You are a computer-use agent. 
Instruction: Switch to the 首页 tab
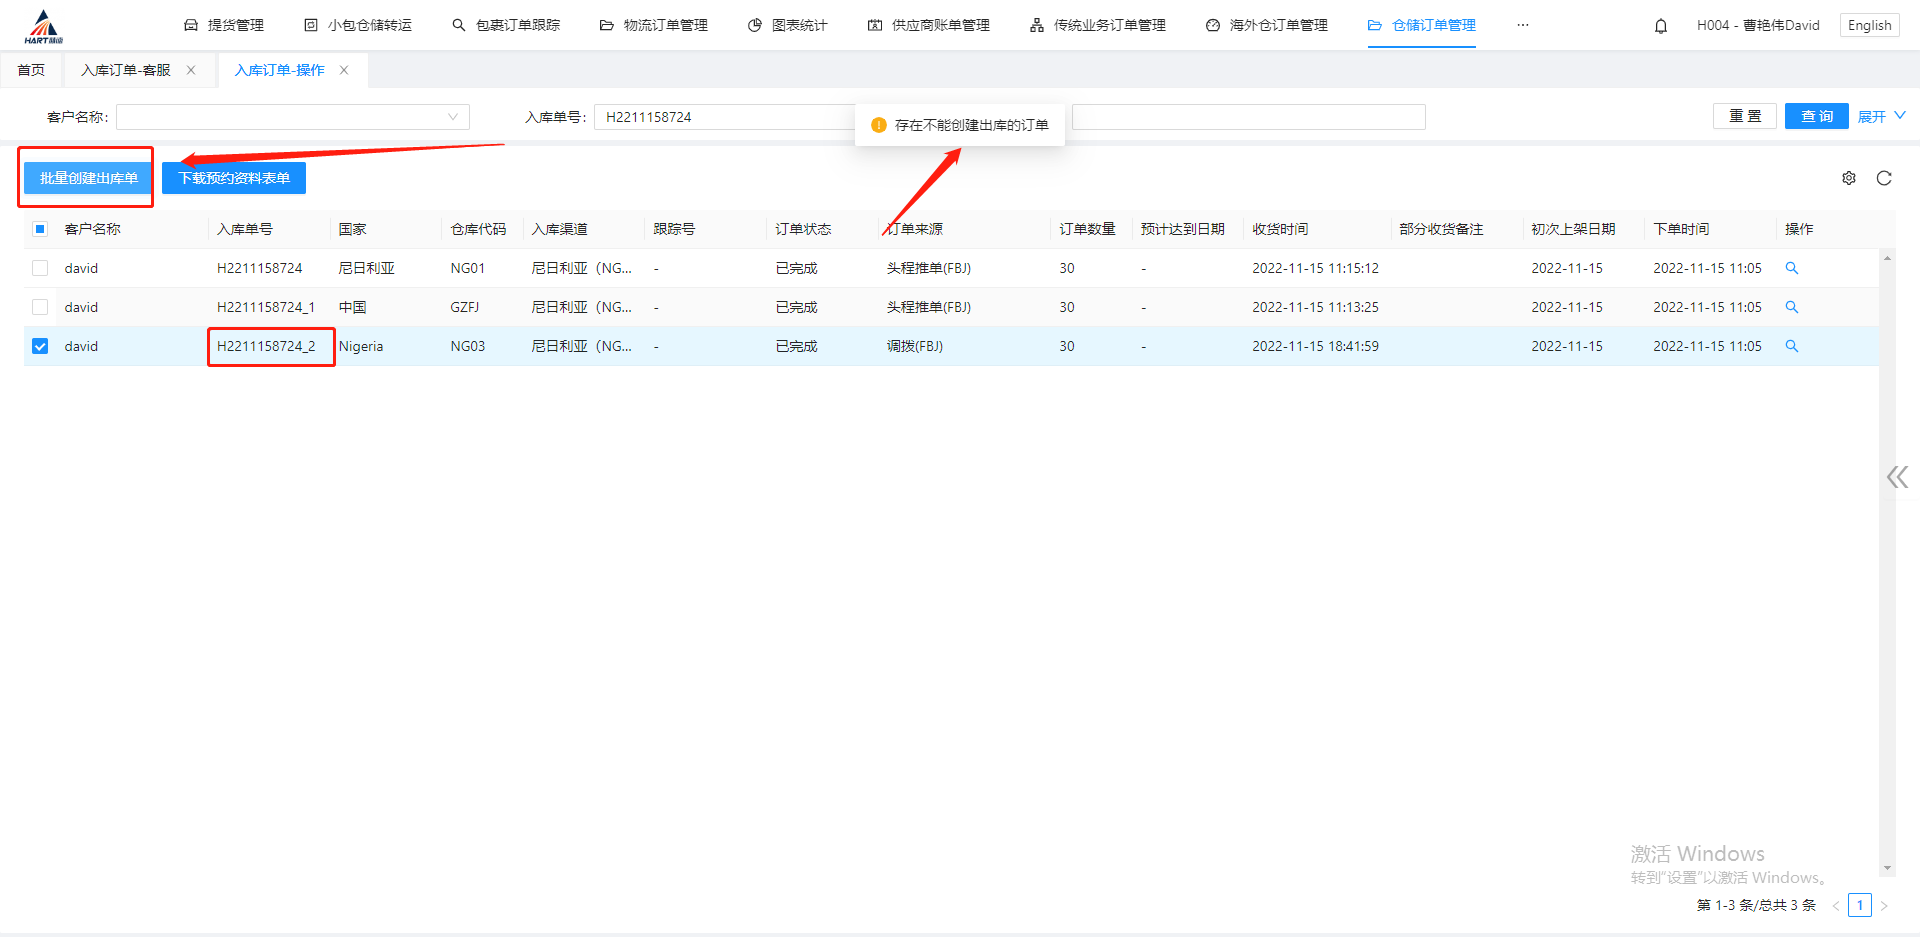(31, 70)
